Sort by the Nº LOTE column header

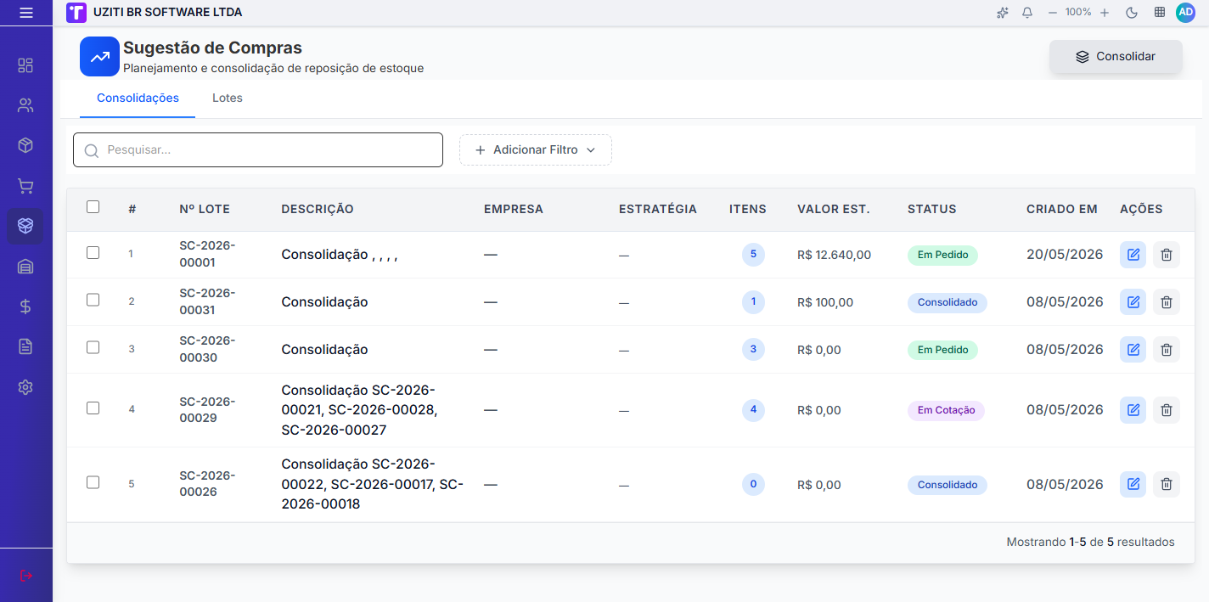pyautogui.click(x=204, y=210)
